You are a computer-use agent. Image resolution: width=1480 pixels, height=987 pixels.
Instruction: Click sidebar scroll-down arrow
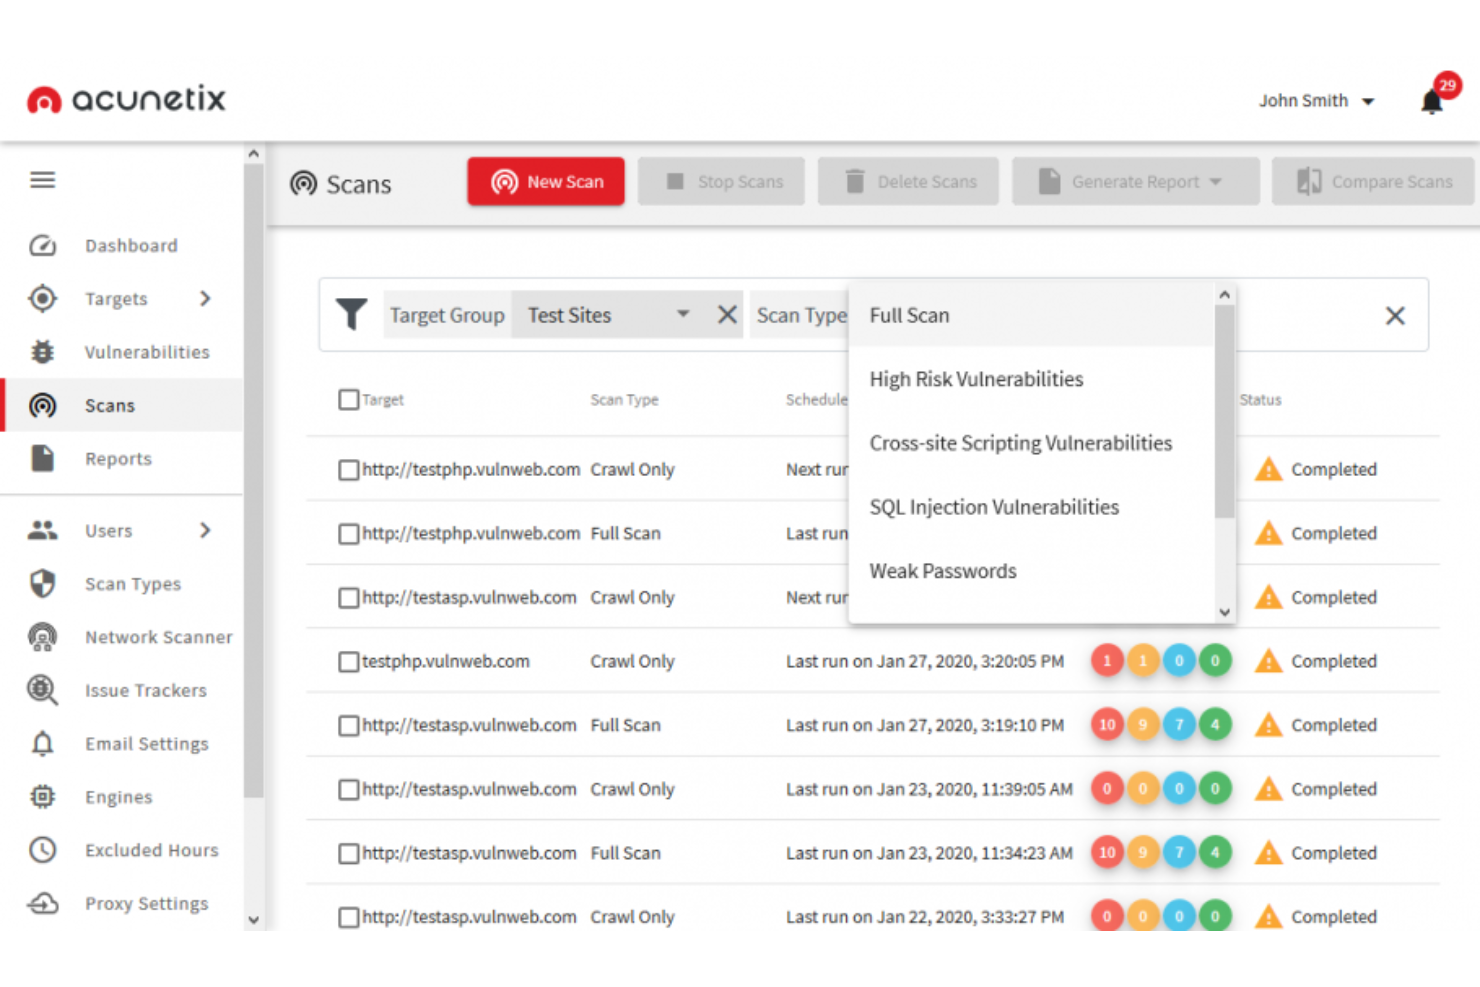tap(254, 920)
